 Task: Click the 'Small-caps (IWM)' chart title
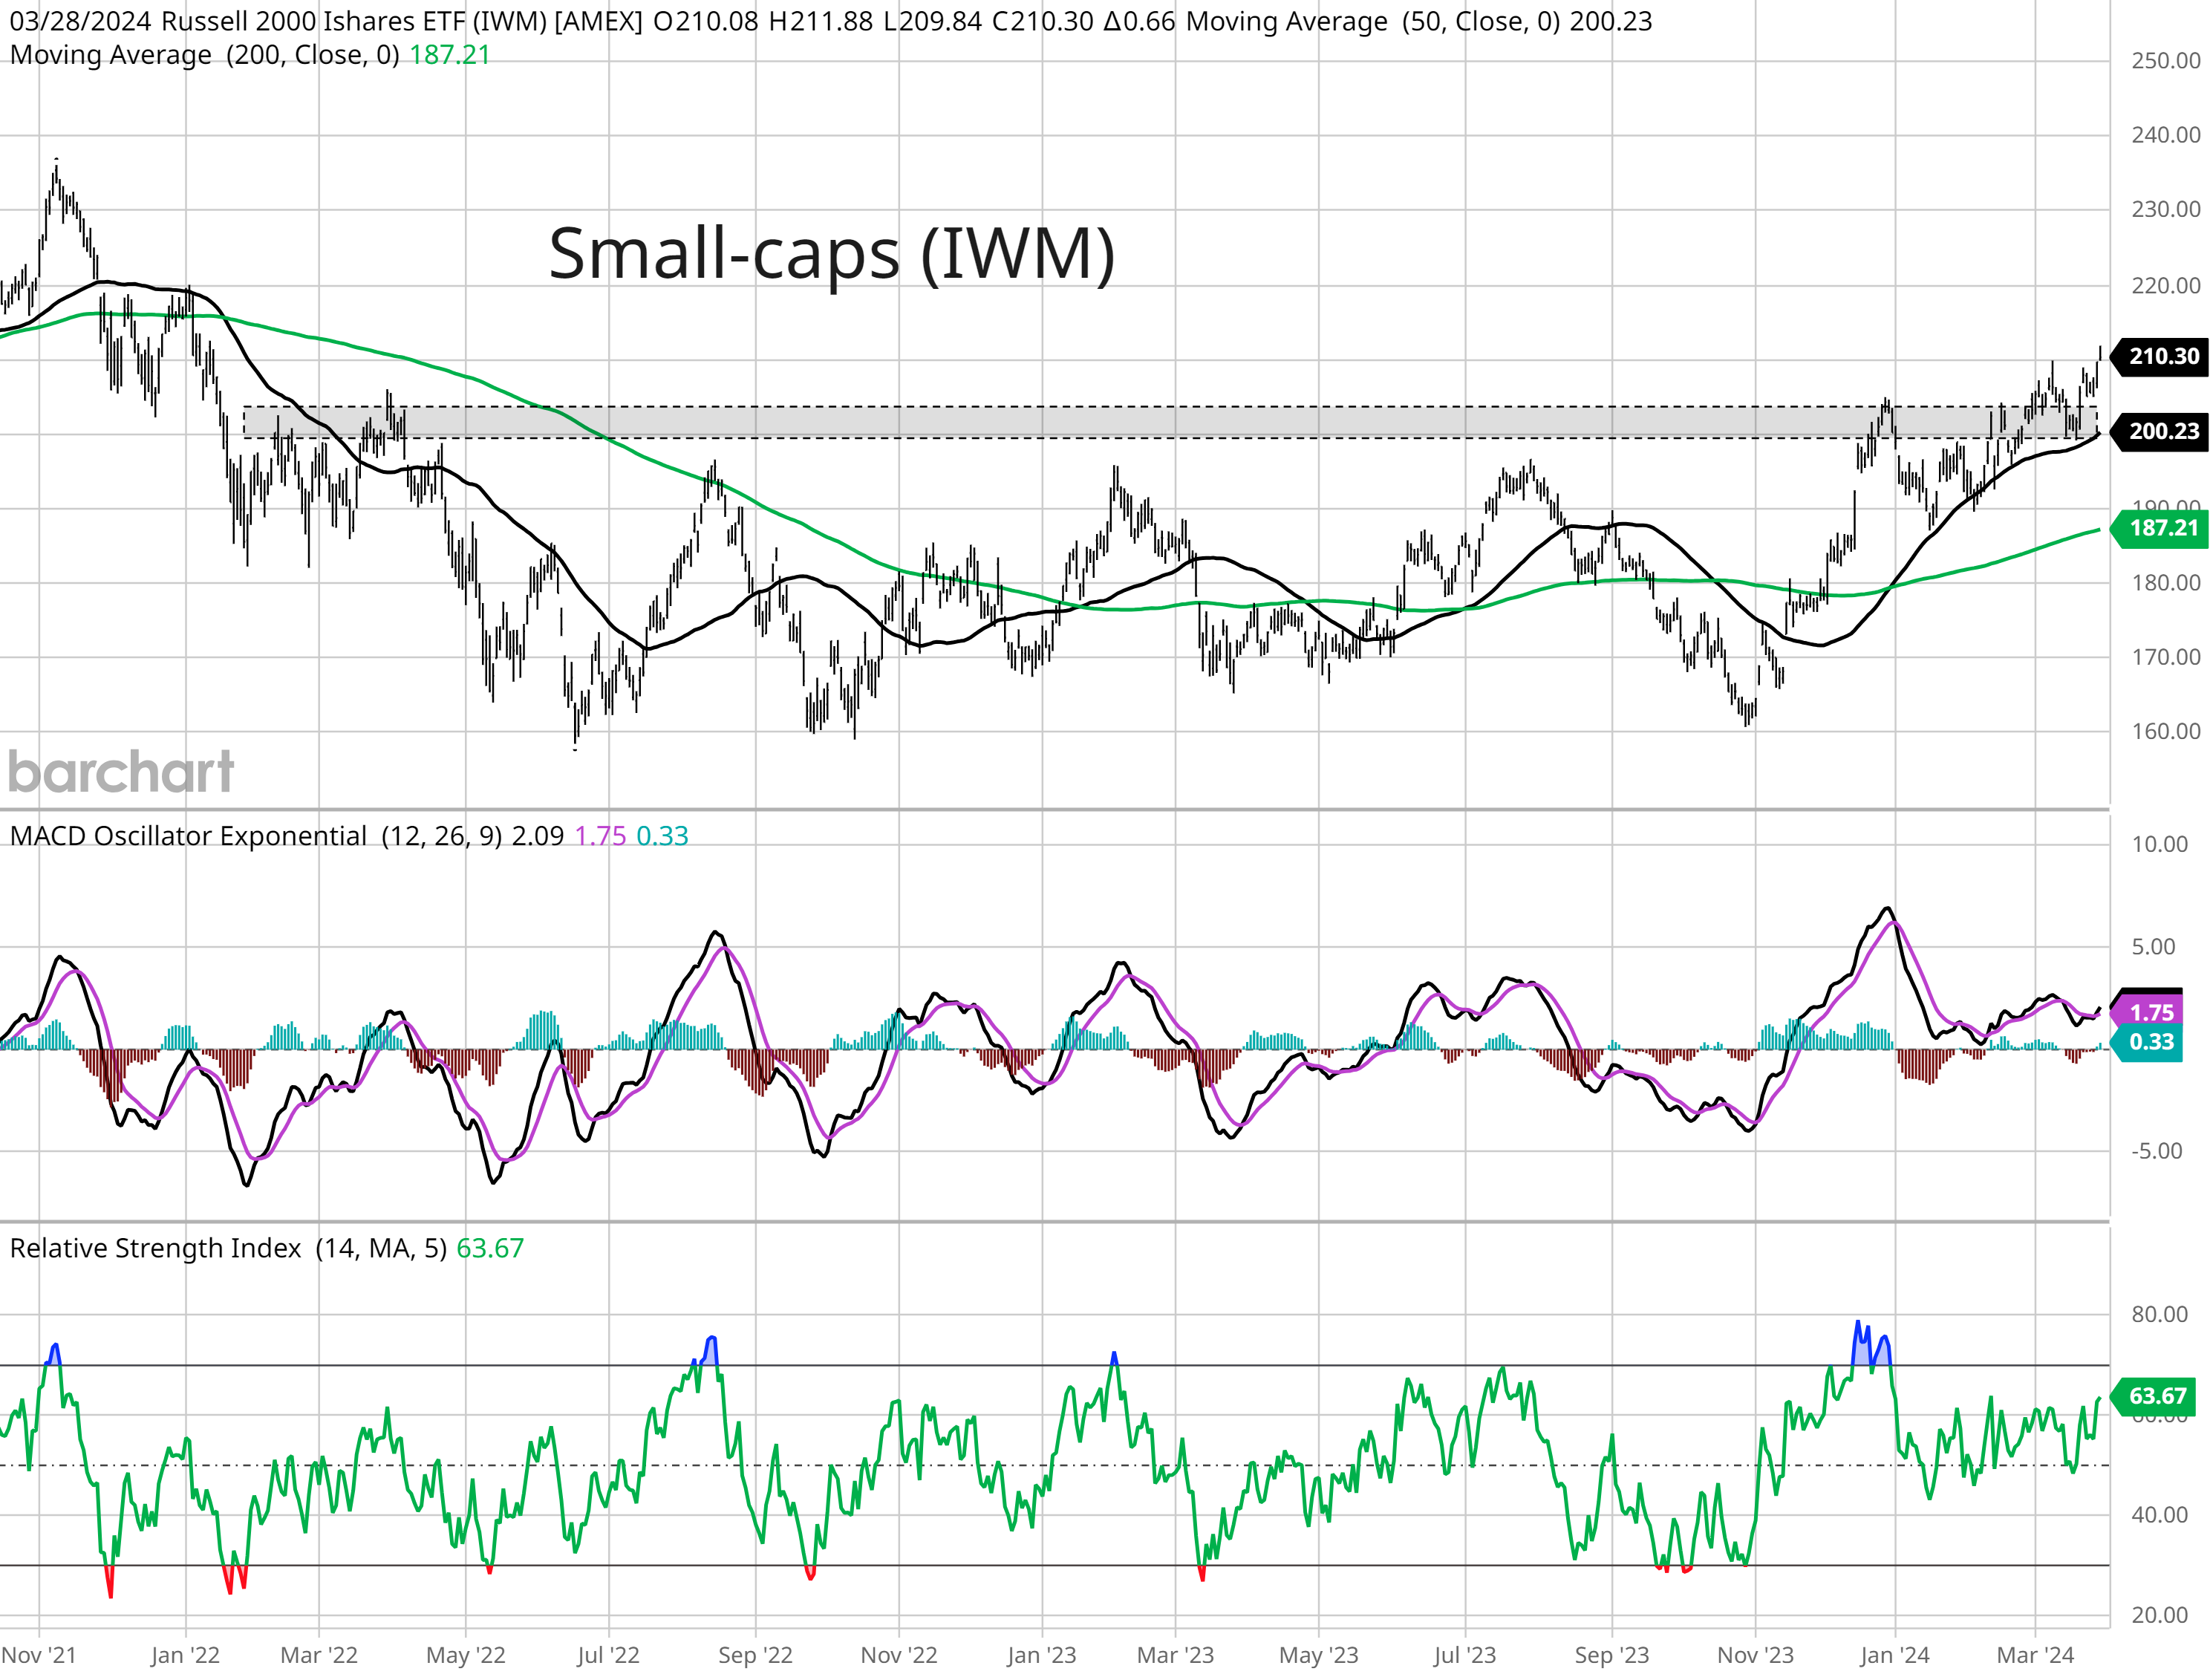(x=831, y=254)
